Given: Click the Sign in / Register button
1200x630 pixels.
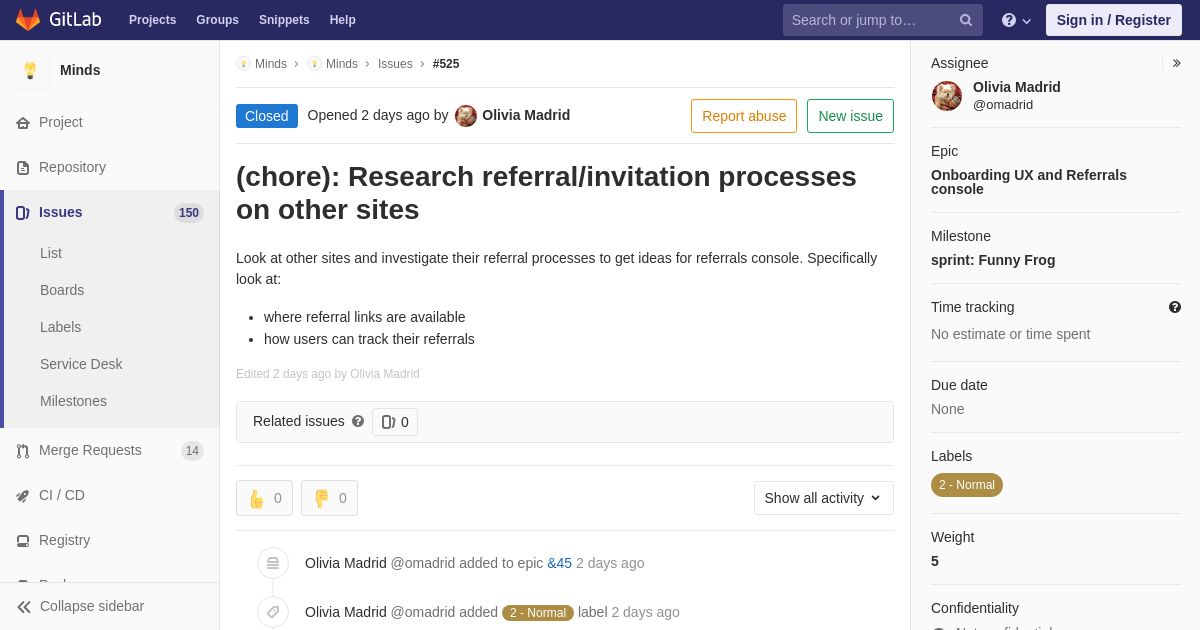Looking at the screenshot, I should [x=1114, y=20].
